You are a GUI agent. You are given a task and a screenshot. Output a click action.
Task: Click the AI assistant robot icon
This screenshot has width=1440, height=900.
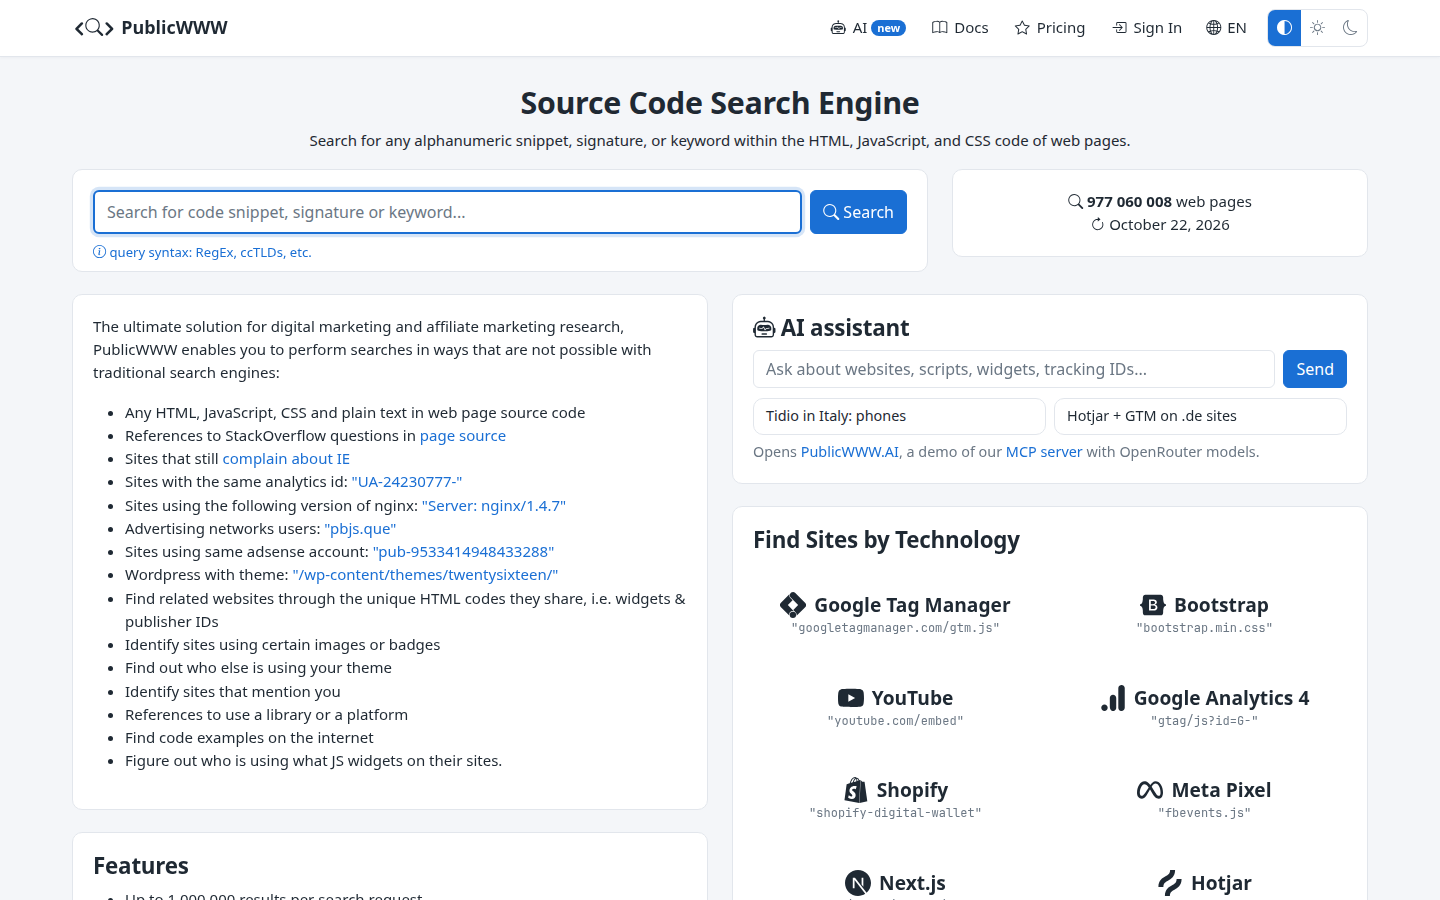(x=764, y=328)
